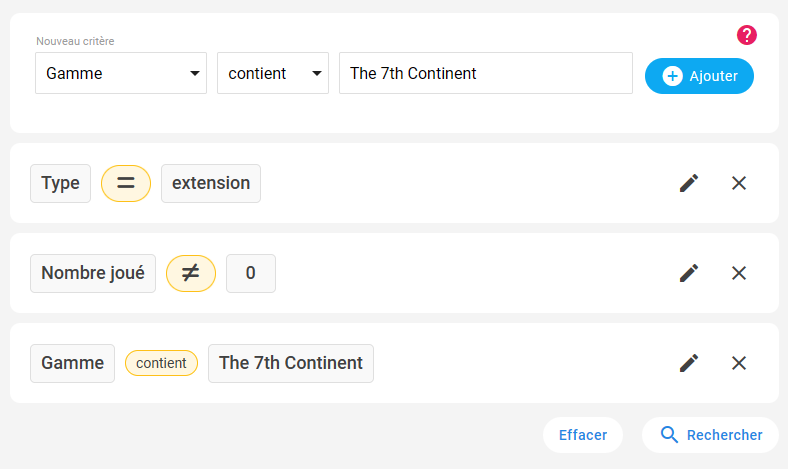Click the not-equal operator chip

tap(191, 274)
